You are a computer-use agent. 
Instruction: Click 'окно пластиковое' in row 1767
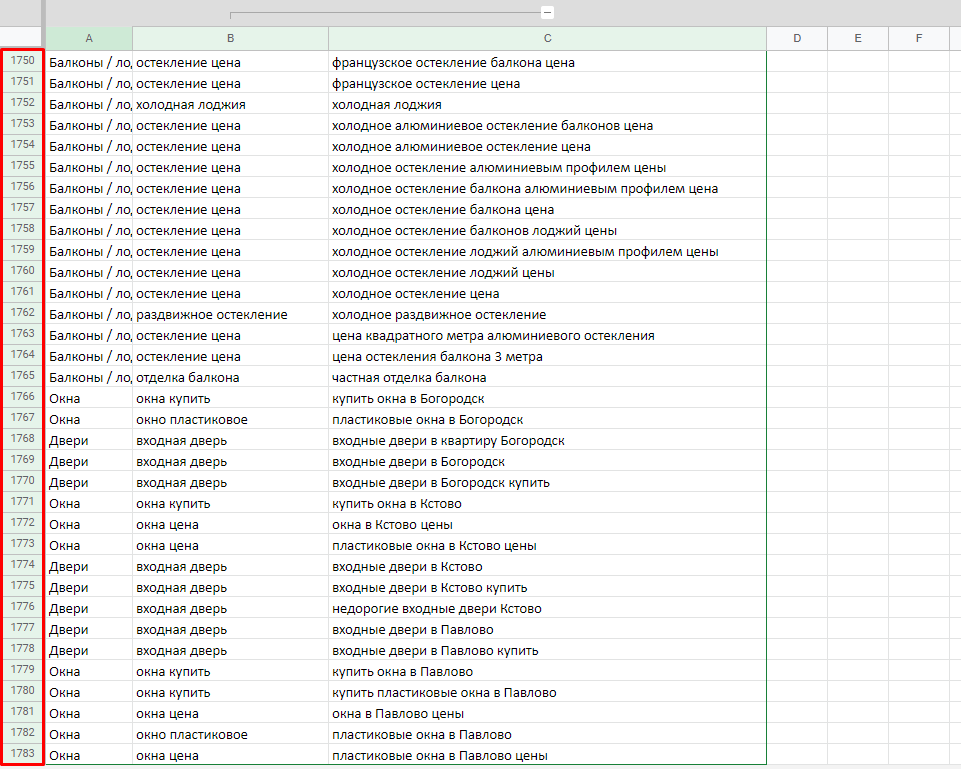pos(230,420)
